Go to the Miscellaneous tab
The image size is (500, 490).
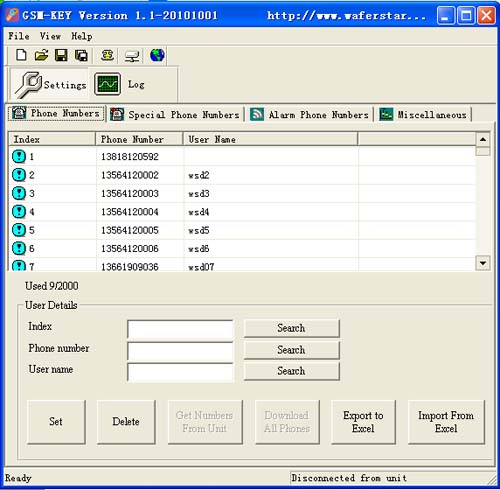pos(423,115)
